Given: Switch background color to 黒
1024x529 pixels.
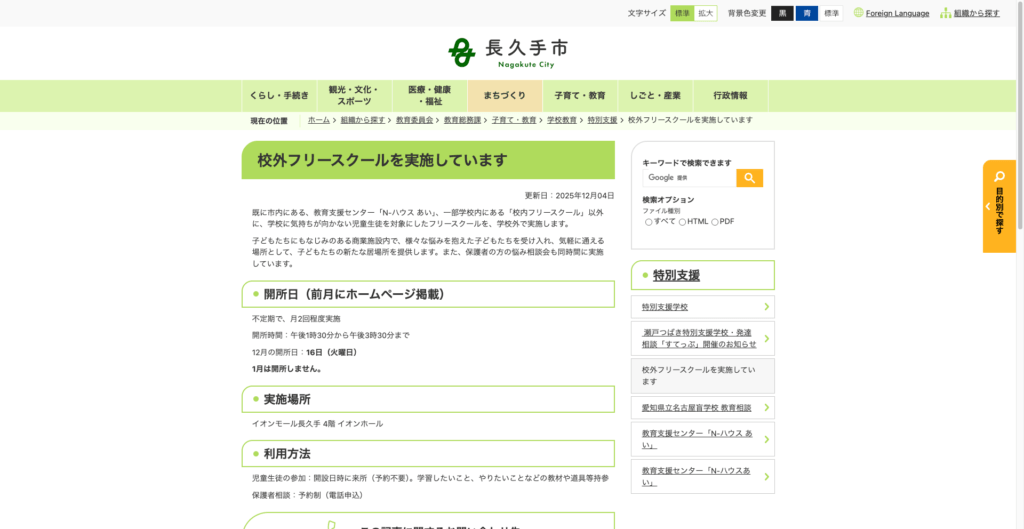Looking at the screenshot, I should click(x=782, y=13).
